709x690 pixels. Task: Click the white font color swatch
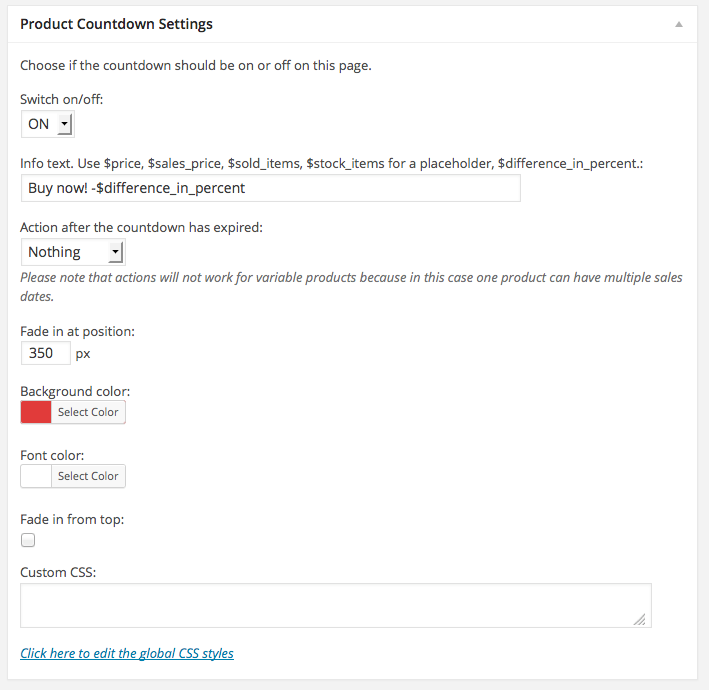pyautogui.click(x=36, y=476)
